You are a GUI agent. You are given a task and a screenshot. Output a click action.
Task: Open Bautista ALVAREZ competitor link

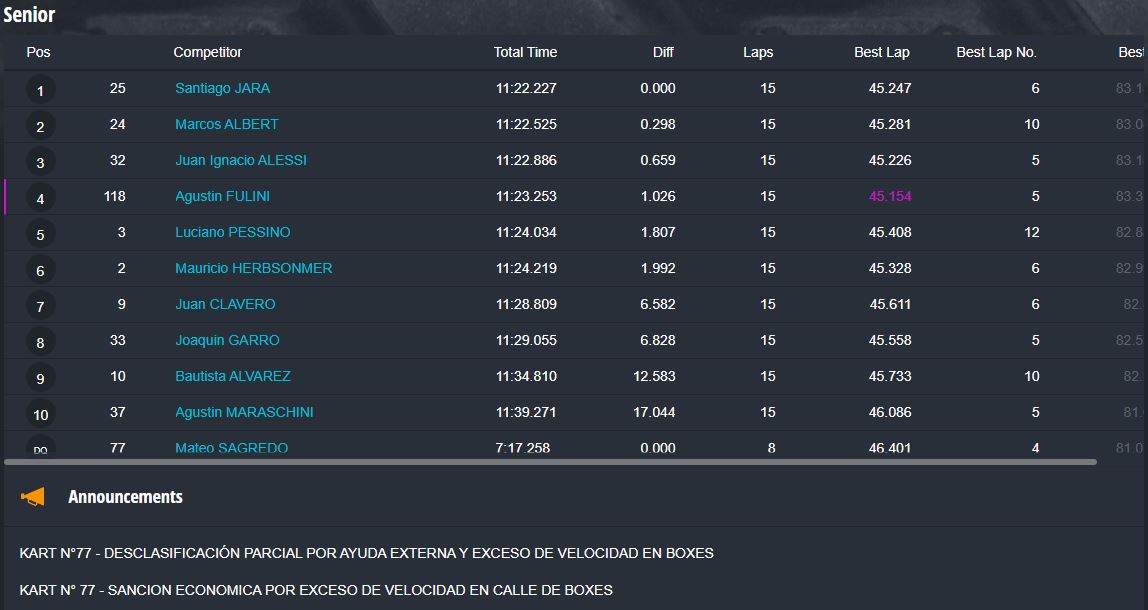232,376
